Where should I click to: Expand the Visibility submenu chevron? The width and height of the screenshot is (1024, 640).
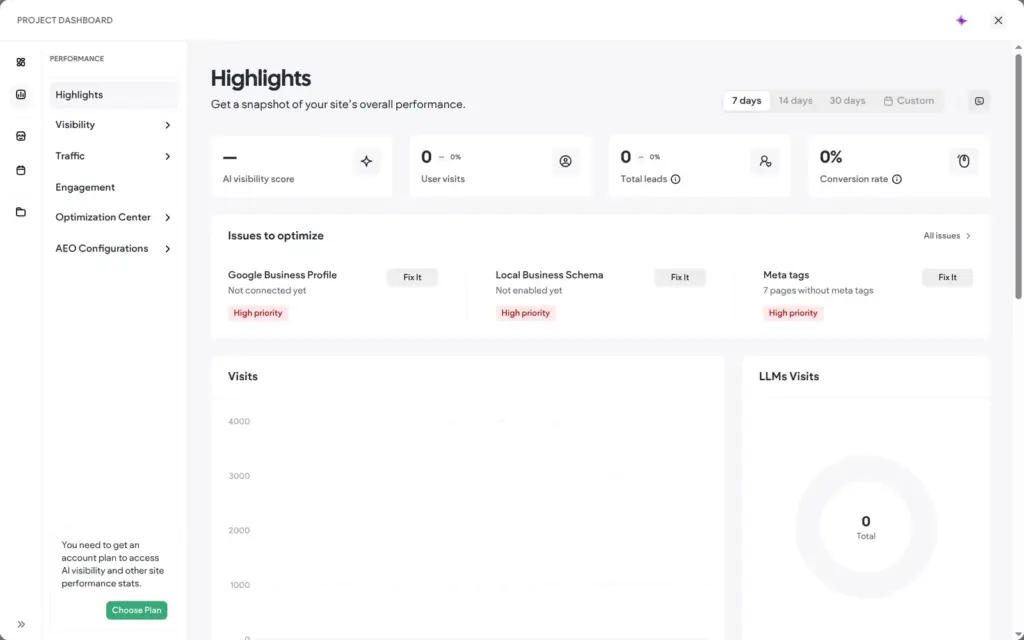tap(168, 125)
